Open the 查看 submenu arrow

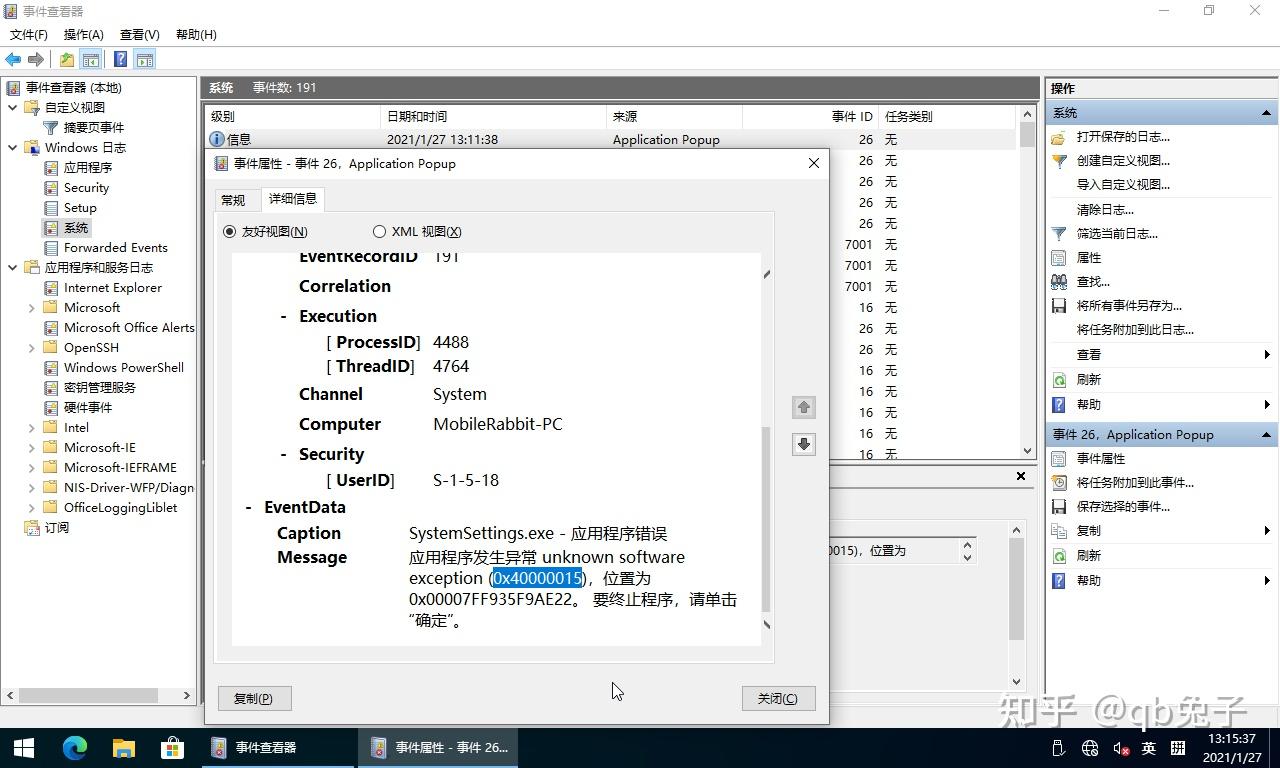tap(1268, 354)
